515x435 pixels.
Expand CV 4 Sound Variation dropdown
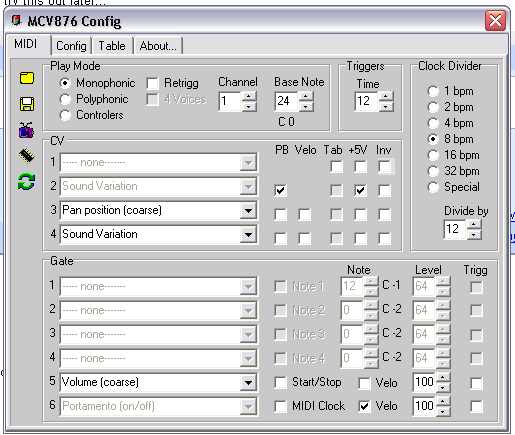point(248,235)
